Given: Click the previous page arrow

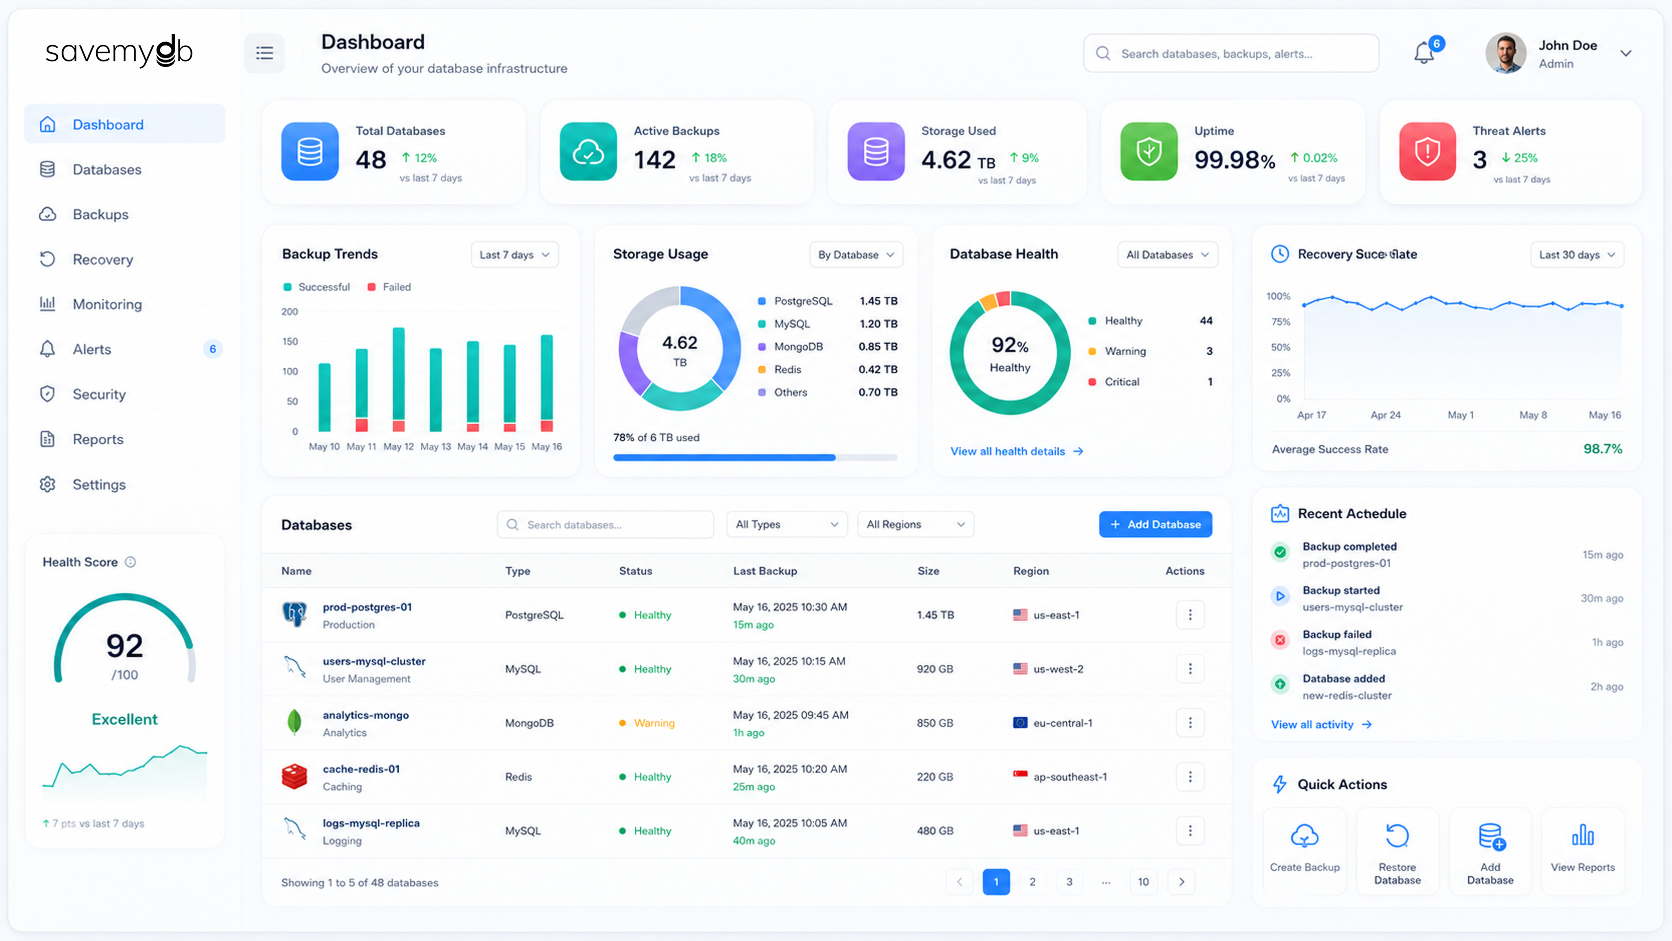Looking at the screenshot, I should coord(959,881).
